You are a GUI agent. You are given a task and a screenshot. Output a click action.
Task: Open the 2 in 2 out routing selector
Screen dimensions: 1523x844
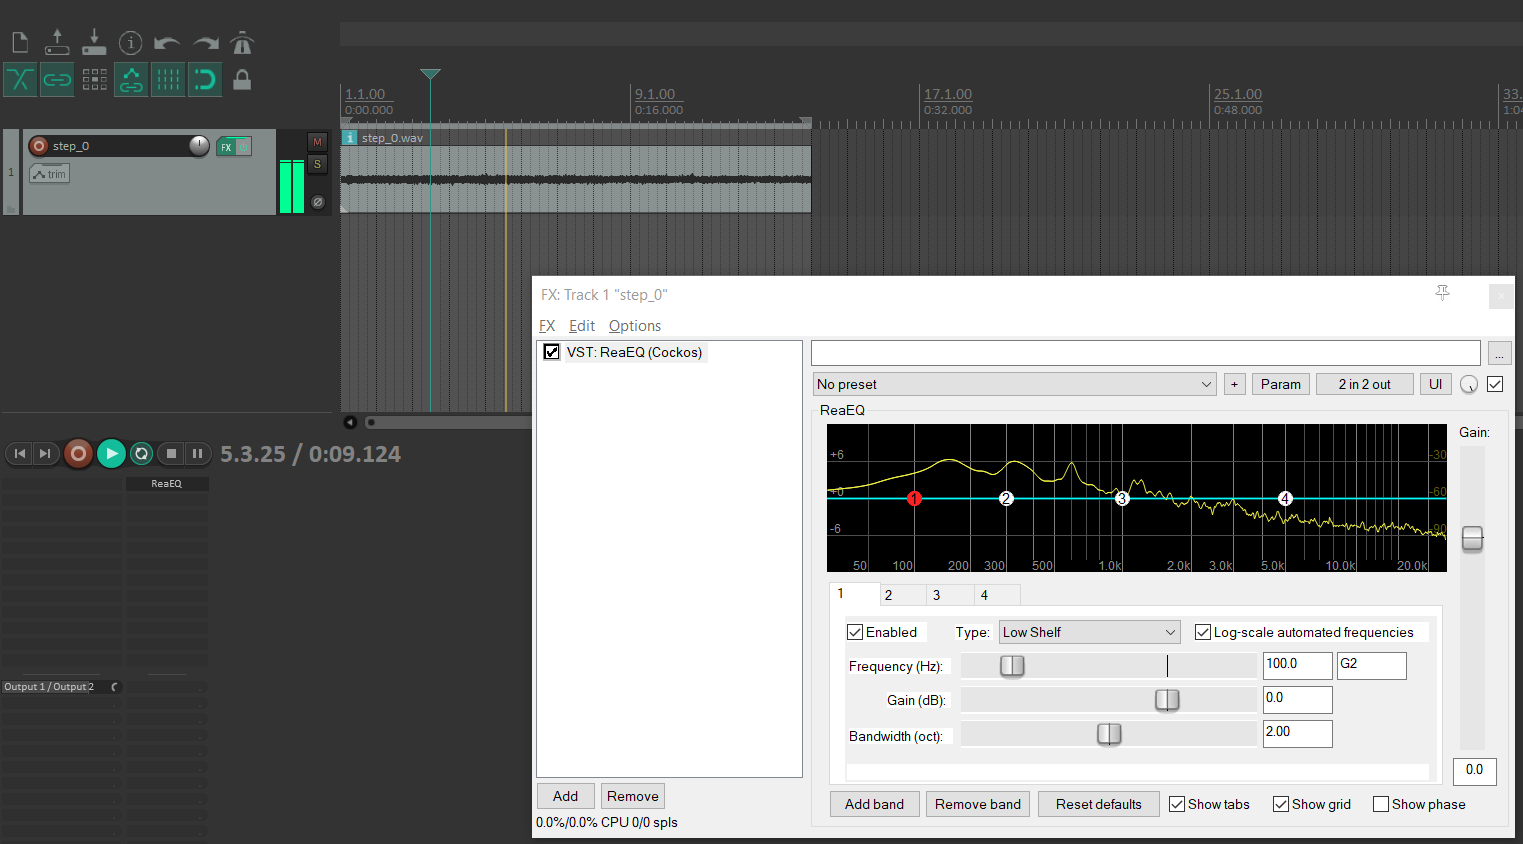point(1364,384)
